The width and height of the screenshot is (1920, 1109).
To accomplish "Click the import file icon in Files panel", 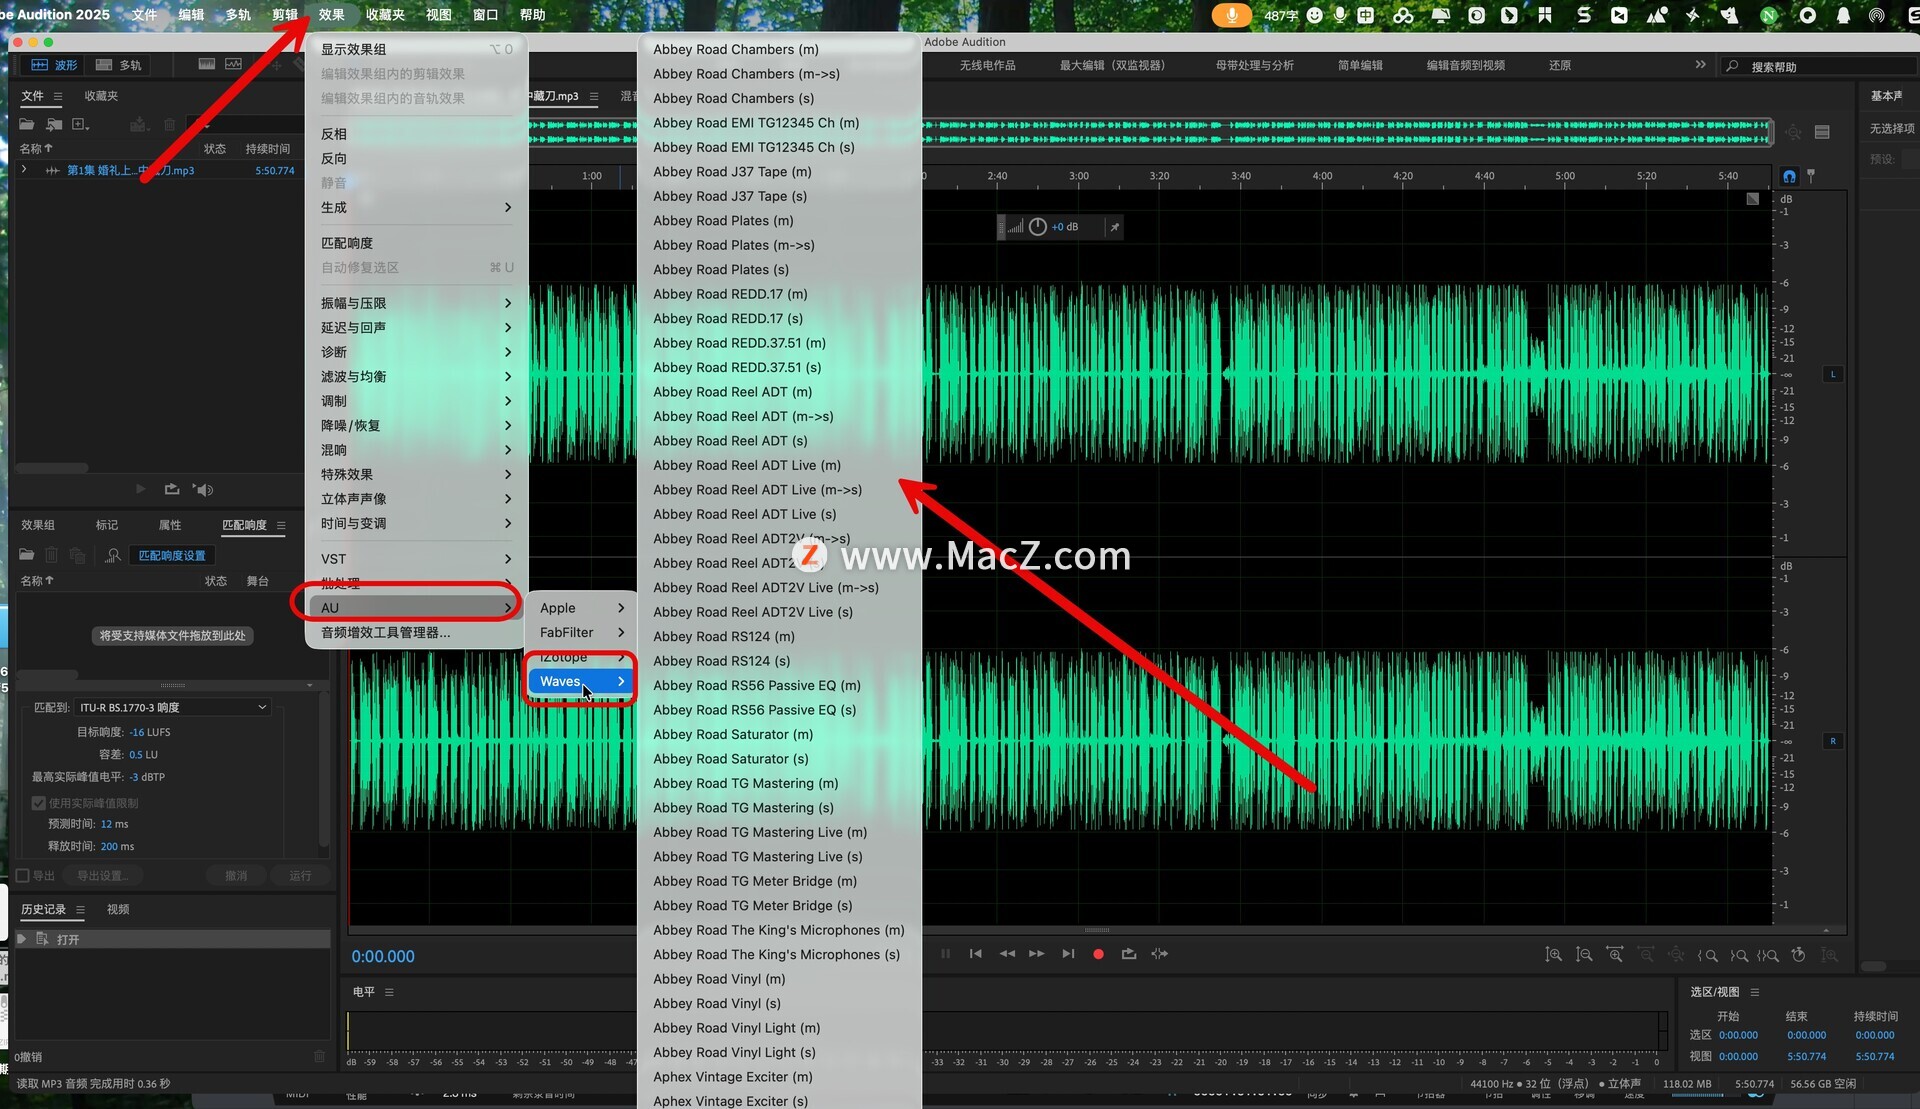I will (x=54, y=125).
